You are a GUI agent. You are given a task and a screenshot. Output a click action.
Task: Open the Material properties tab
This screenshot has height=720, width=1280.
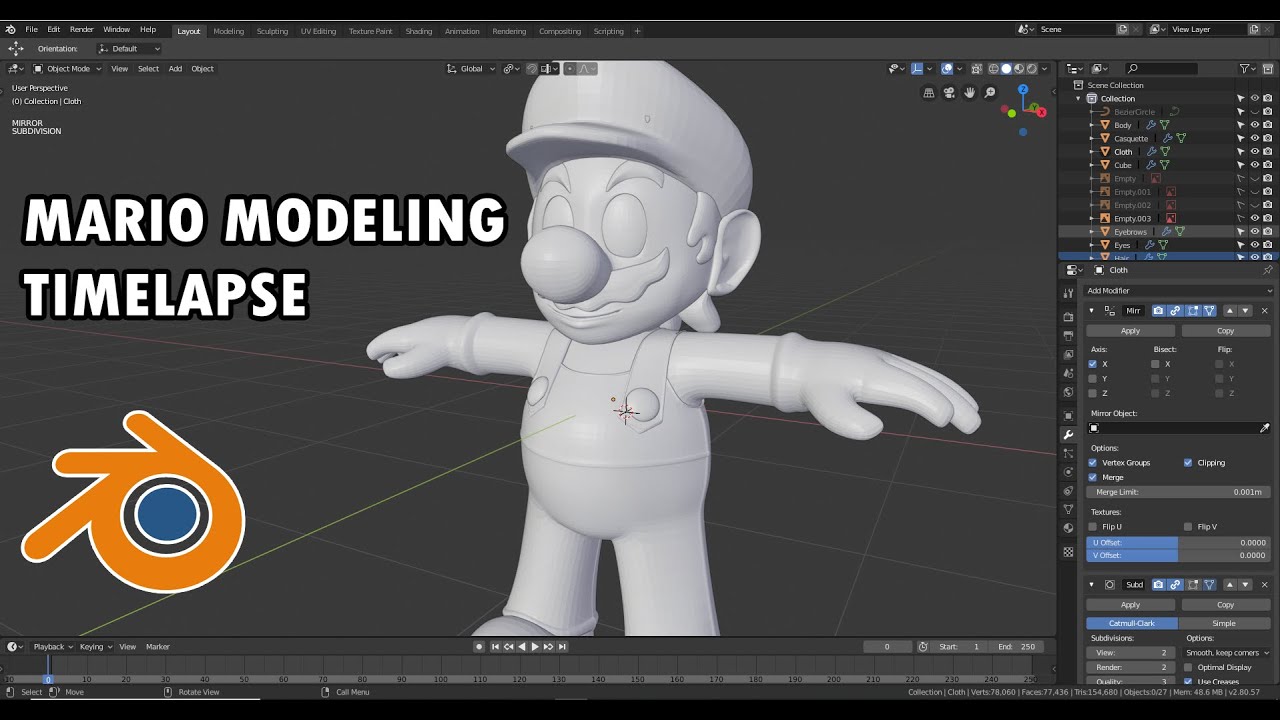click(1068, 528)
